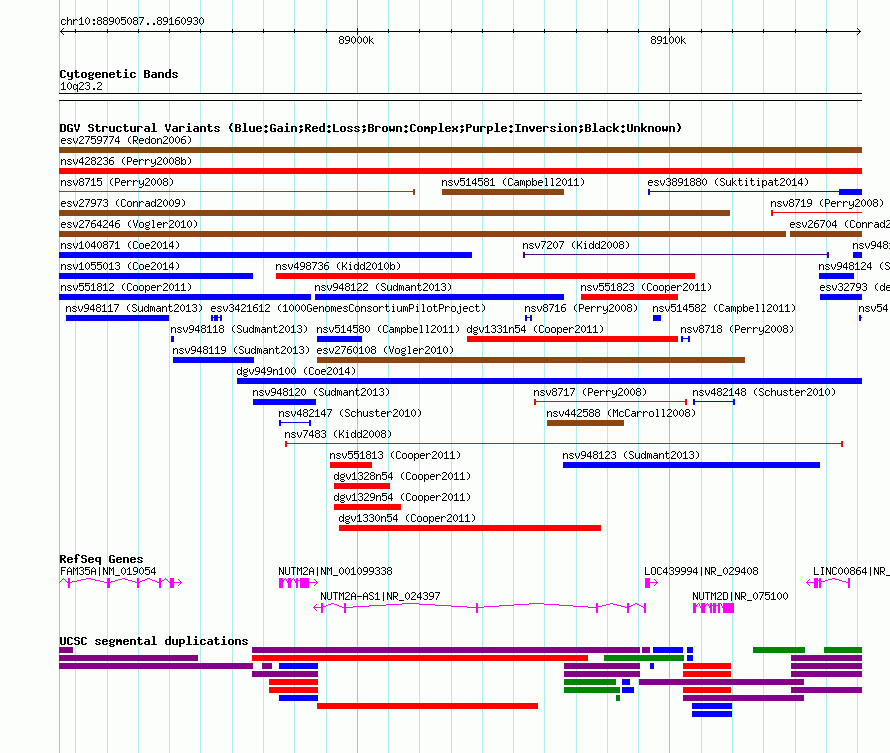The image size is (890, 753).
Task: Select the blue dgv949n100 gain bar
Action: pos(549,381)
